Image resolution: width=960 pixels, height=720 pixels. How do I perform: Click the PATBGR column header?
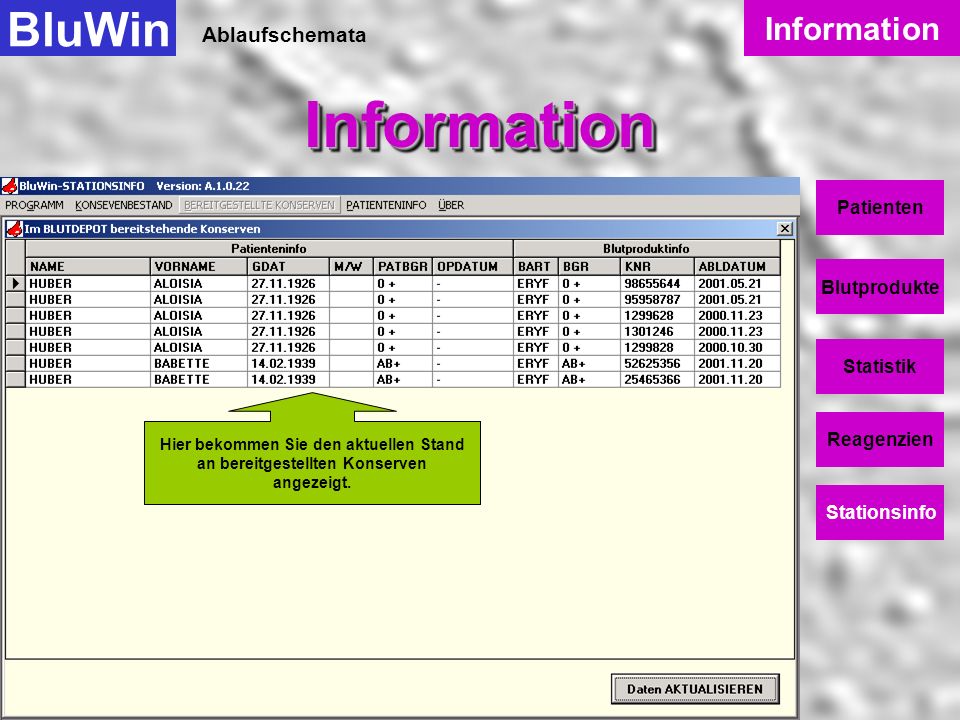tap(403, 266)
